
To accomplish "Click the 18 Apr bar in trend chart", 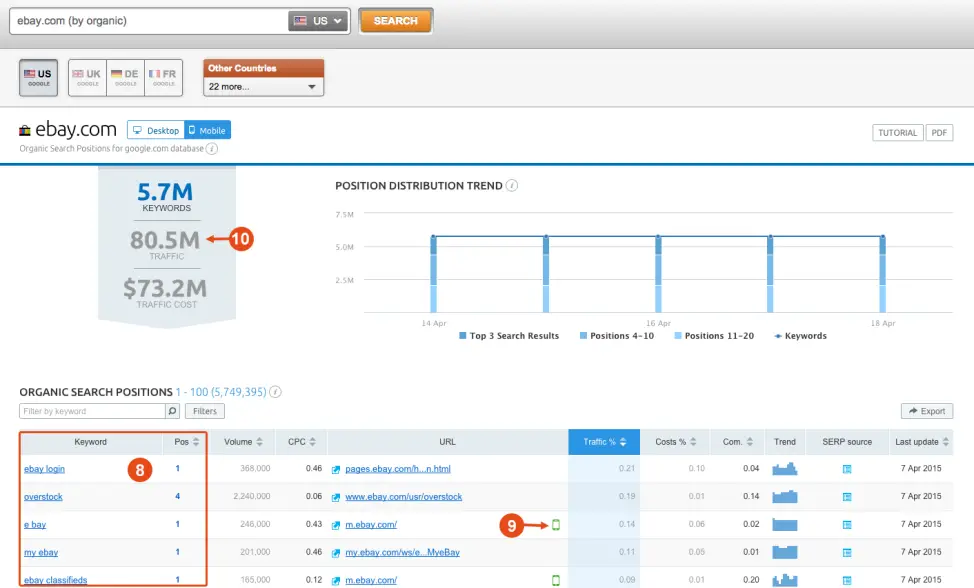I will [883, 274].
